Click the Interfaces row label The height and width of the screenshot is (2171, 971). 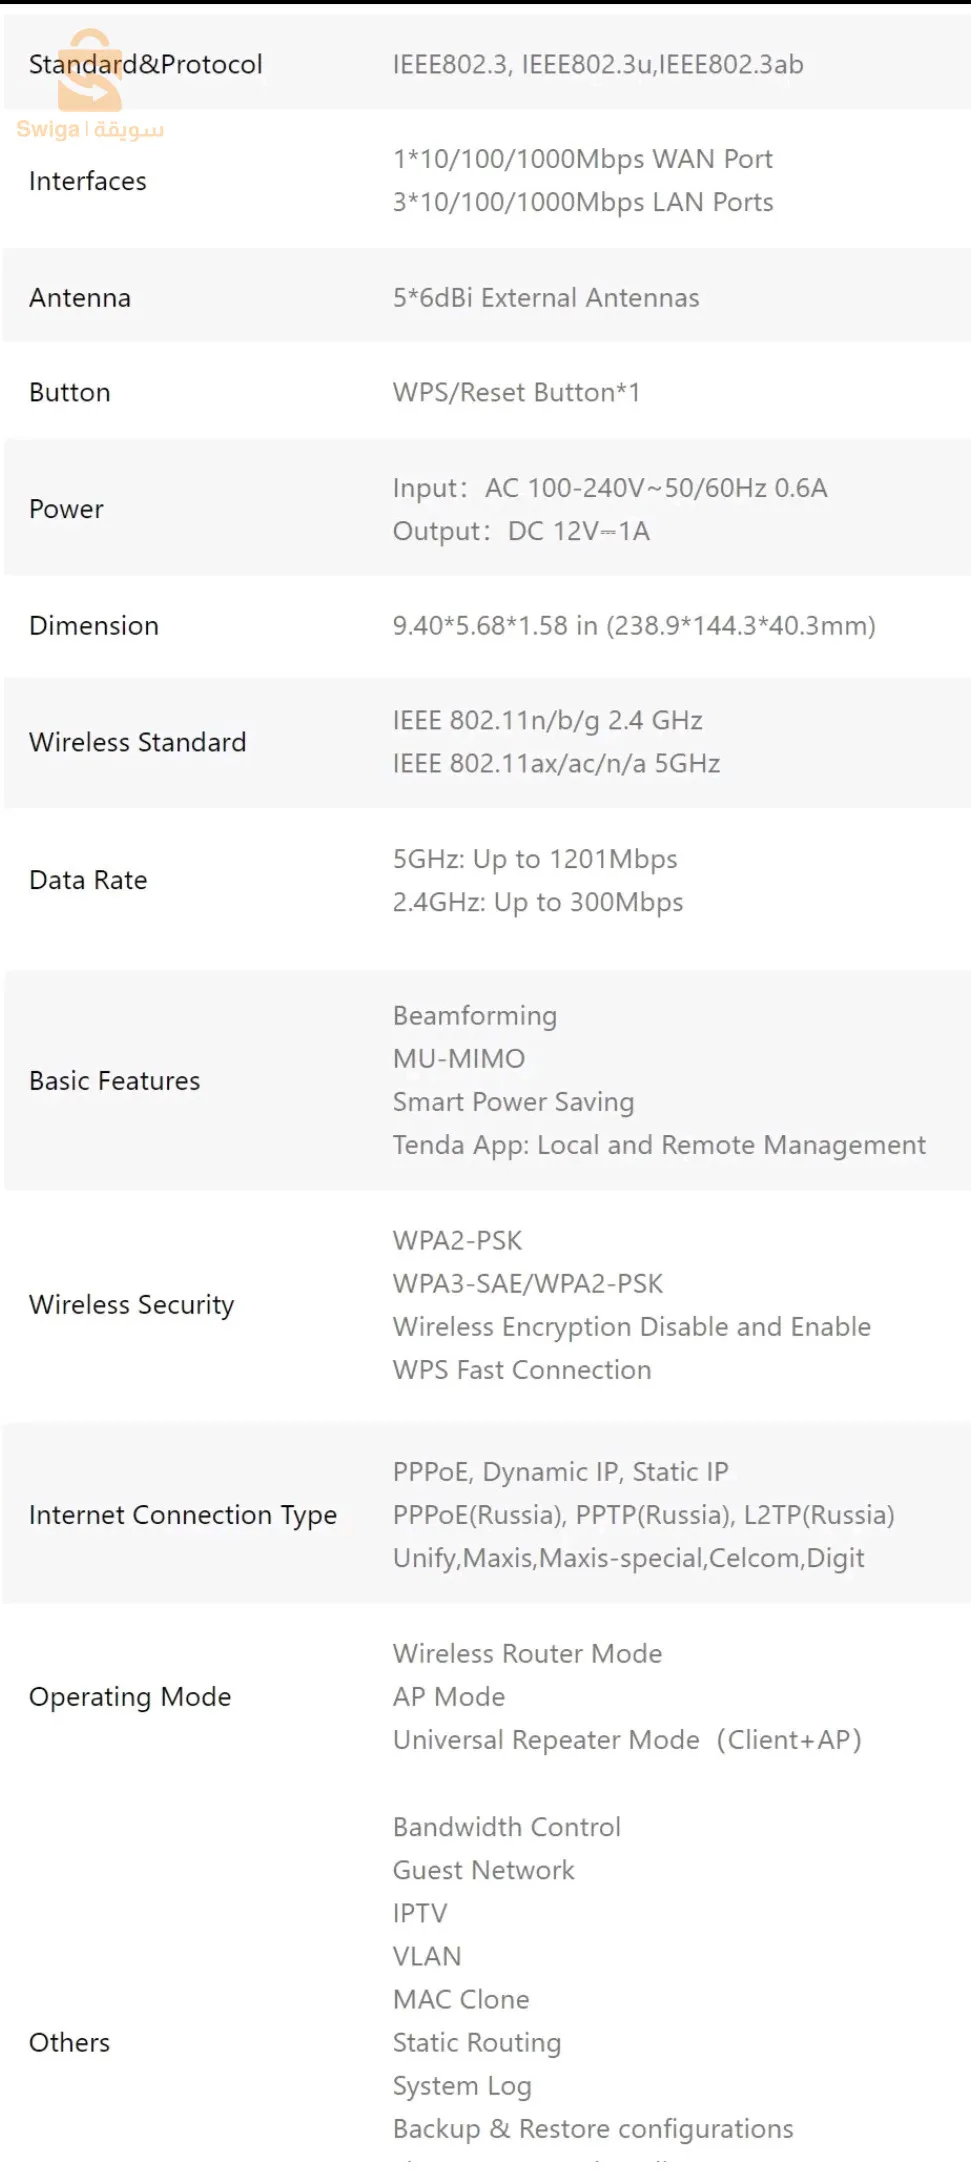pyautogui.click(x=88, y=181)
